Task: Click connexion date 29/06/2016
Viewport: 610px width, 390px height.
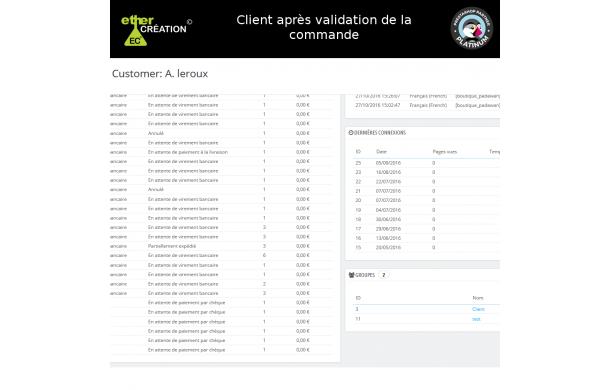Action: [388, 229]
